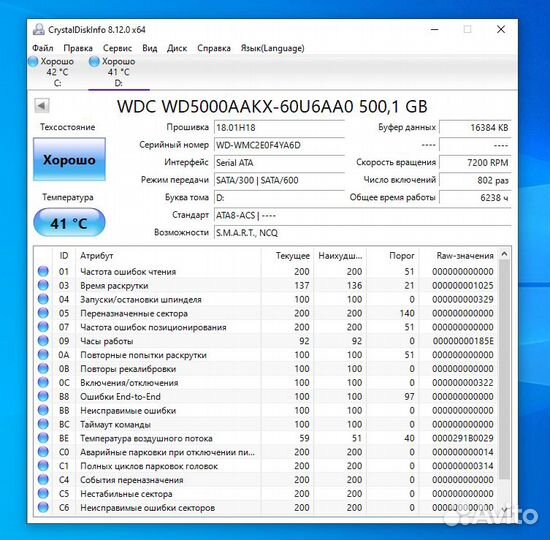Click serial number field WD-WMC2E0F4YA6D

click(279, 145)
